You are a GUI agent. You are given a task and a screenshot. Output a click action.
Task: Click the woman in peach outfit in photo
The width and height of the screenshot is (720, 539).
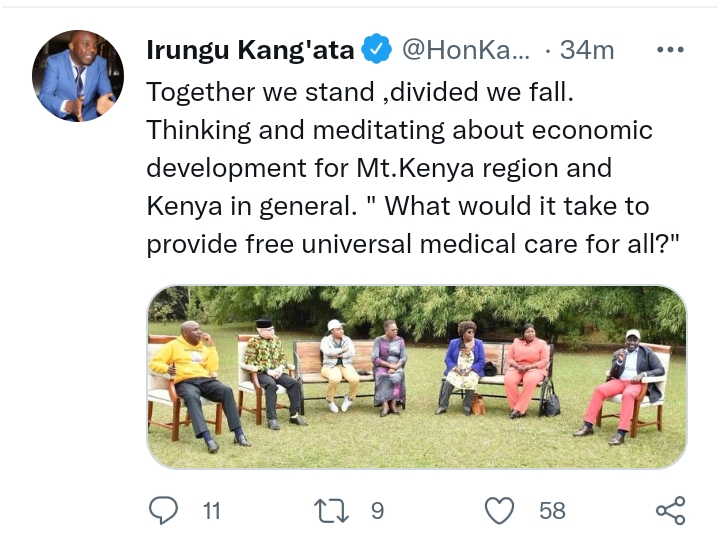pos(525,371)
